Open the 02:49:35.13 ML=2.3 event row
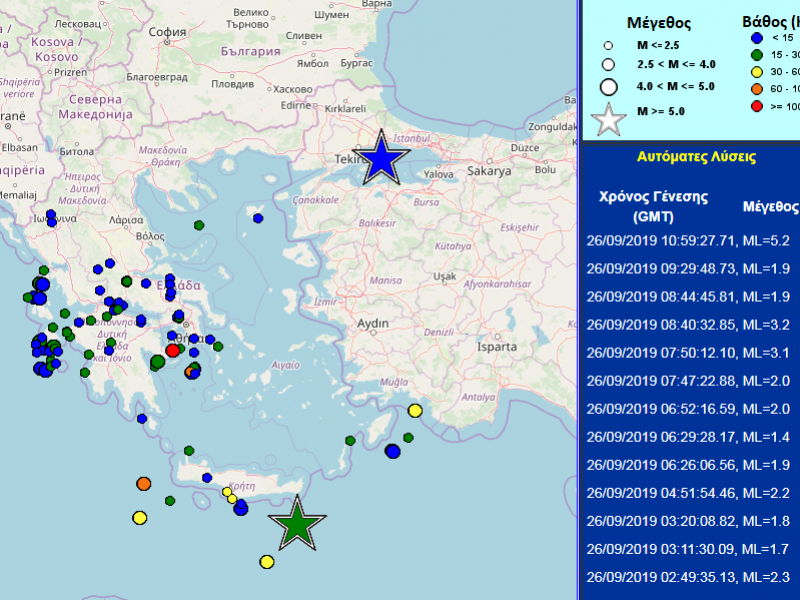The image size is (800, 600). click(x=688, y=576)
